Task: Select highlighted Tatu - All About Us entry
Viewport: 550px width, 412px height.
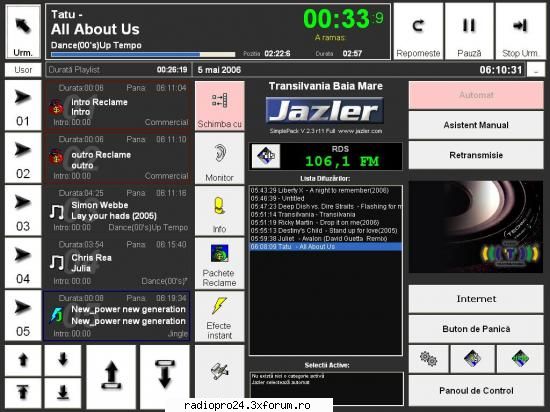Action: [x=326, y=247]
